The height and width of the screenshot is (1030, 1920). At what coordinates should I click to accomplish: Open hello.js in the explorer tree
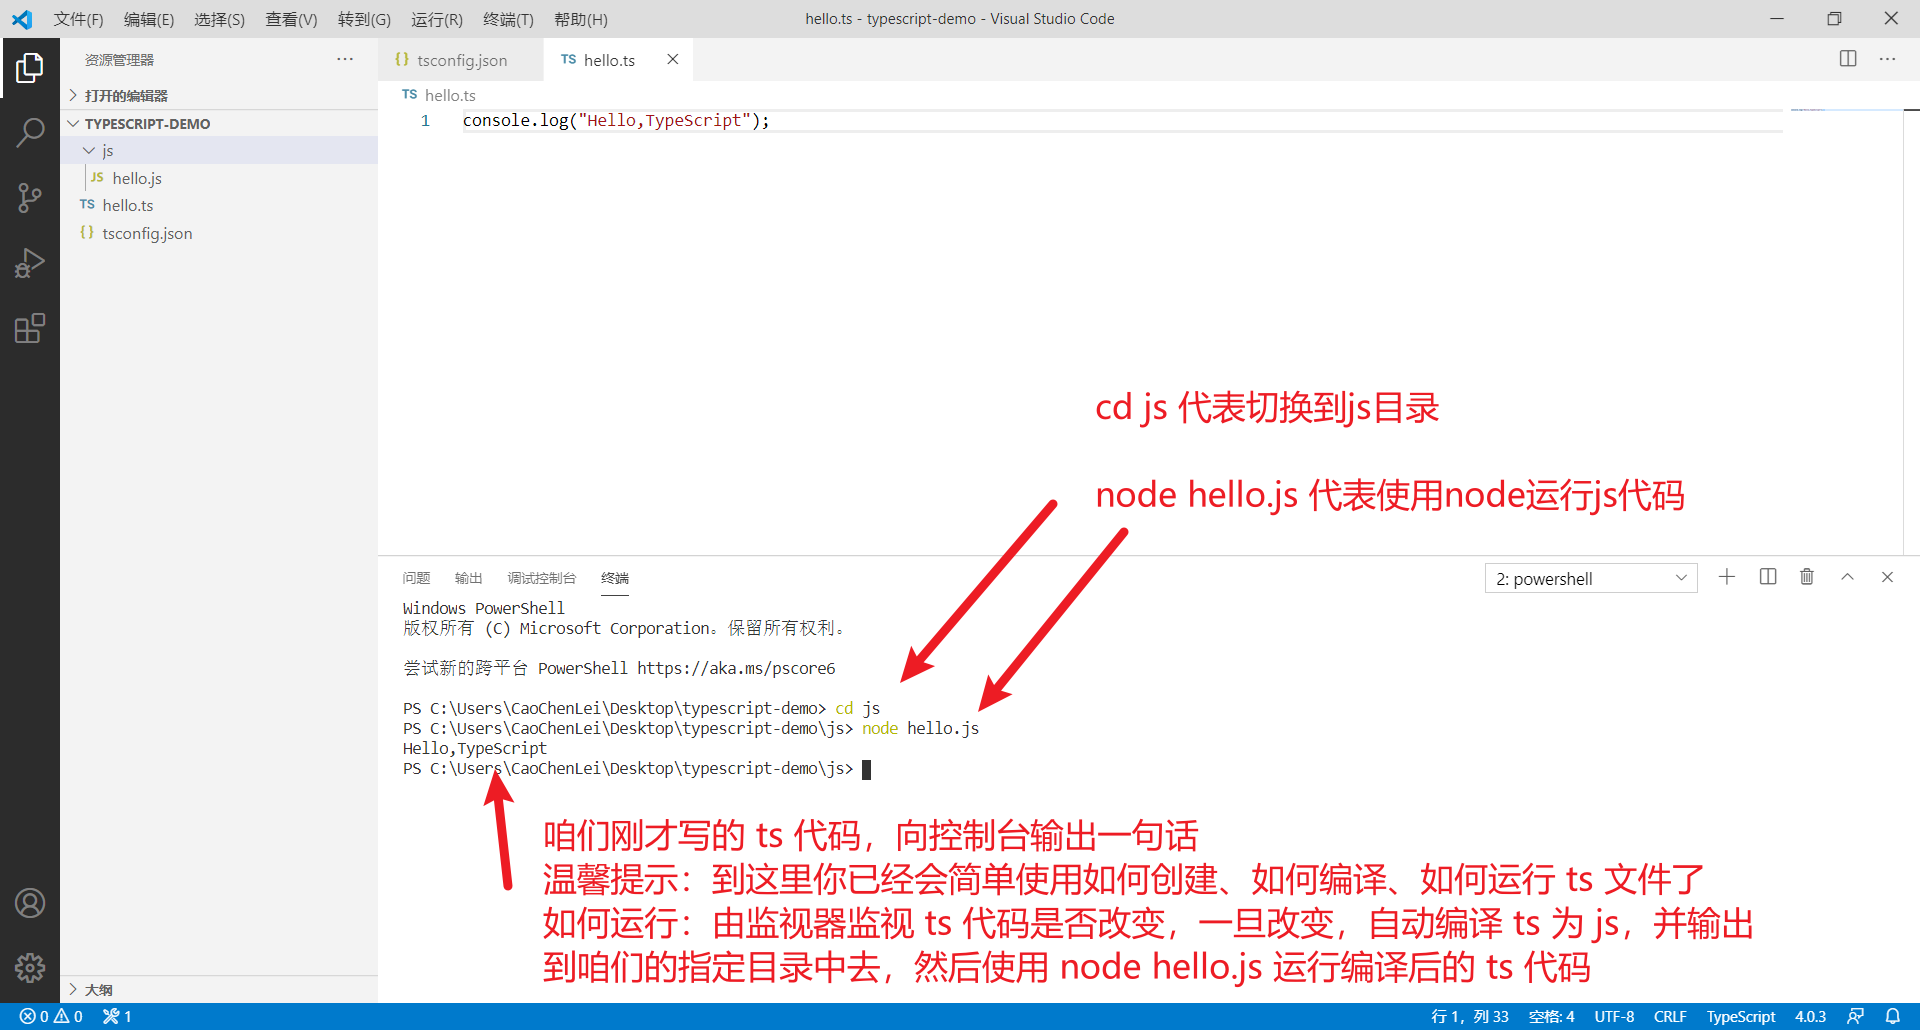pyautogui.click(x=219, y=178)
